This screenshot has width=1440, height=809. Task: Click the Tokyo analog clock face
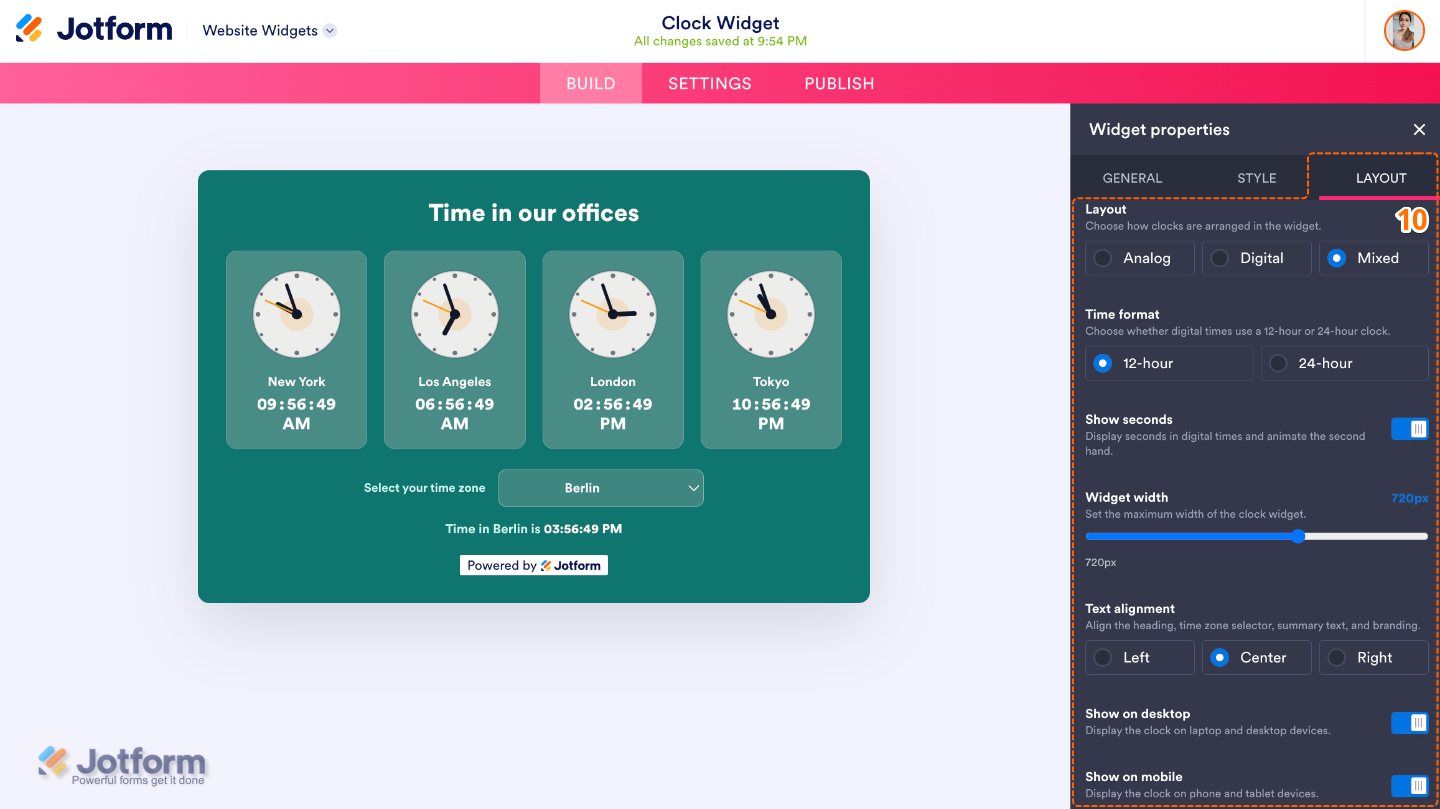(771, 314)
